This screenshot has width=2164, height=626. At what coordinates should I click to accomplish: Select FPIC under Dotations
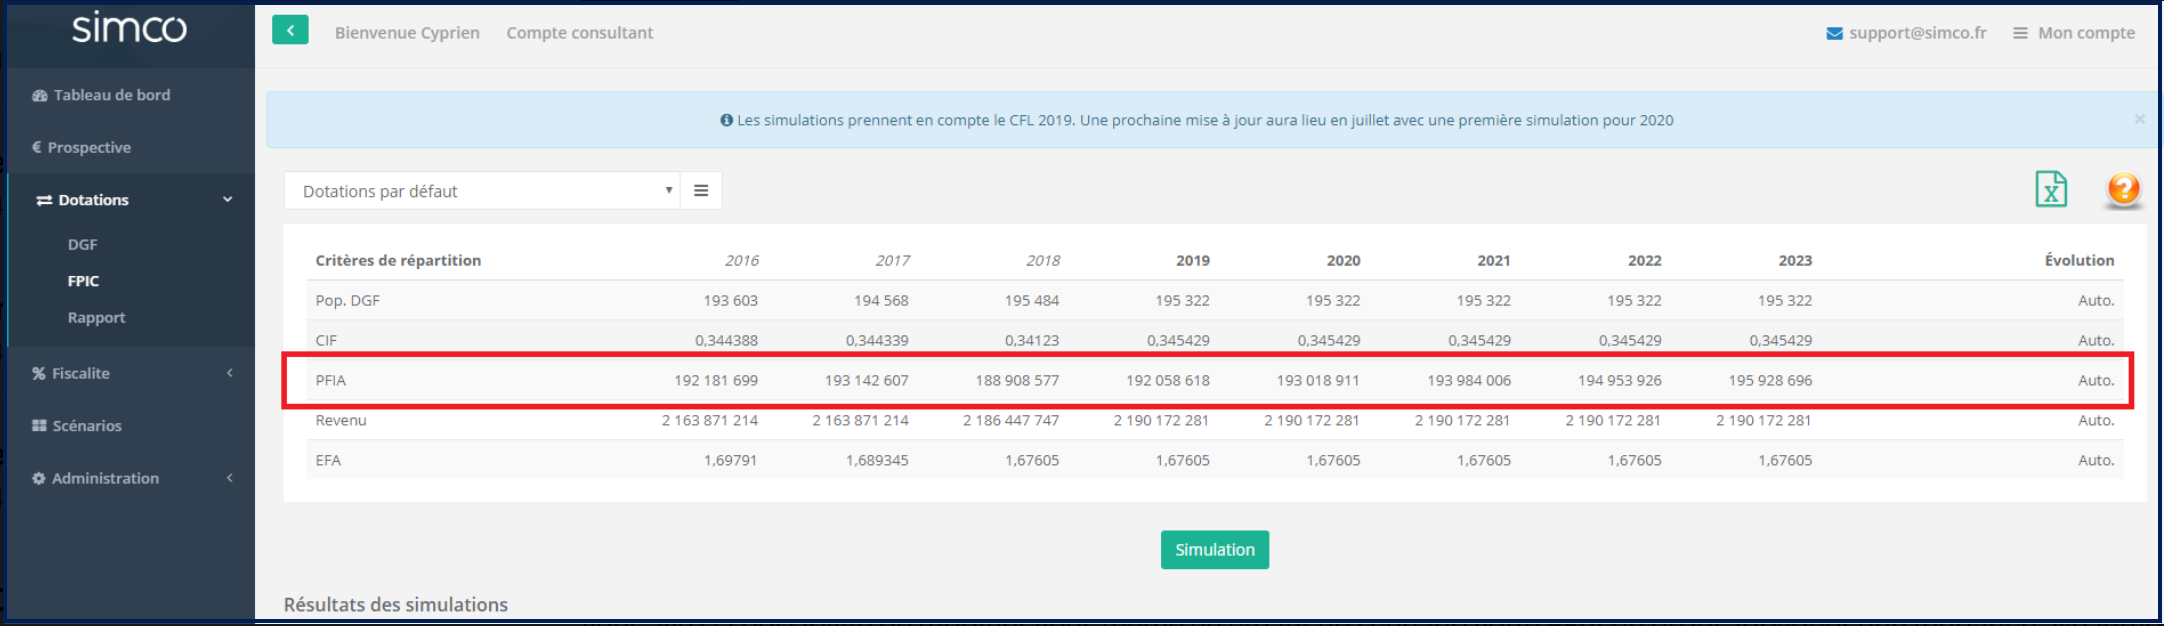coord(83,281)
